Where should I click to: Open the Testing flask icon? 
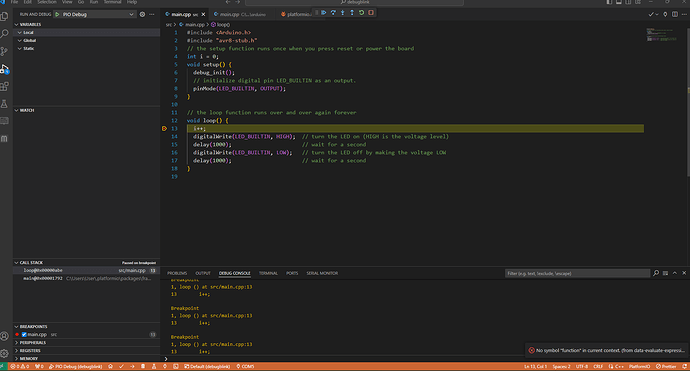point(4,104)
